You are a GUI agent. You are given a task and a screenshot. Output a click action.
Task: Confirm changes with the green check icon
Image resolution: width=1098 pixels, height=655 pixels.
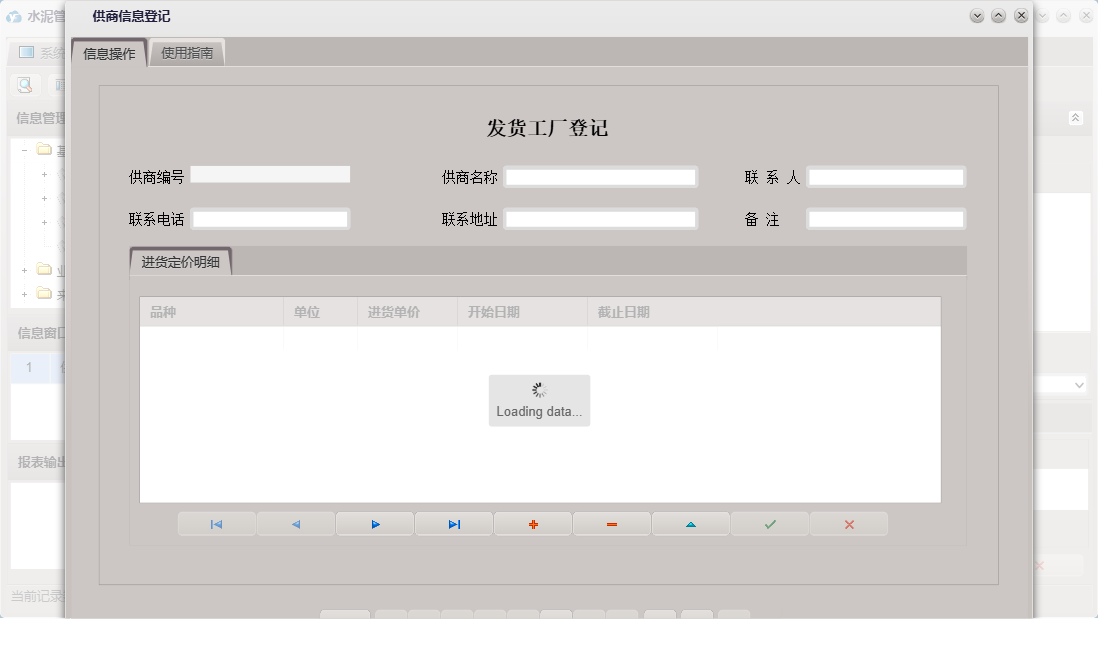(770, 523)
